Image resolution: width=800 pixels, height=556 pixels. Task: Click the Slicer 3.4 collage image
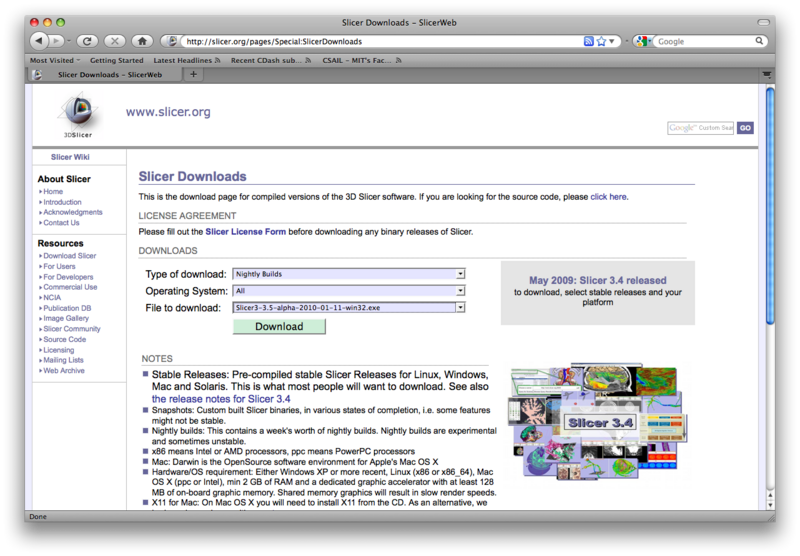coord(598,421)
